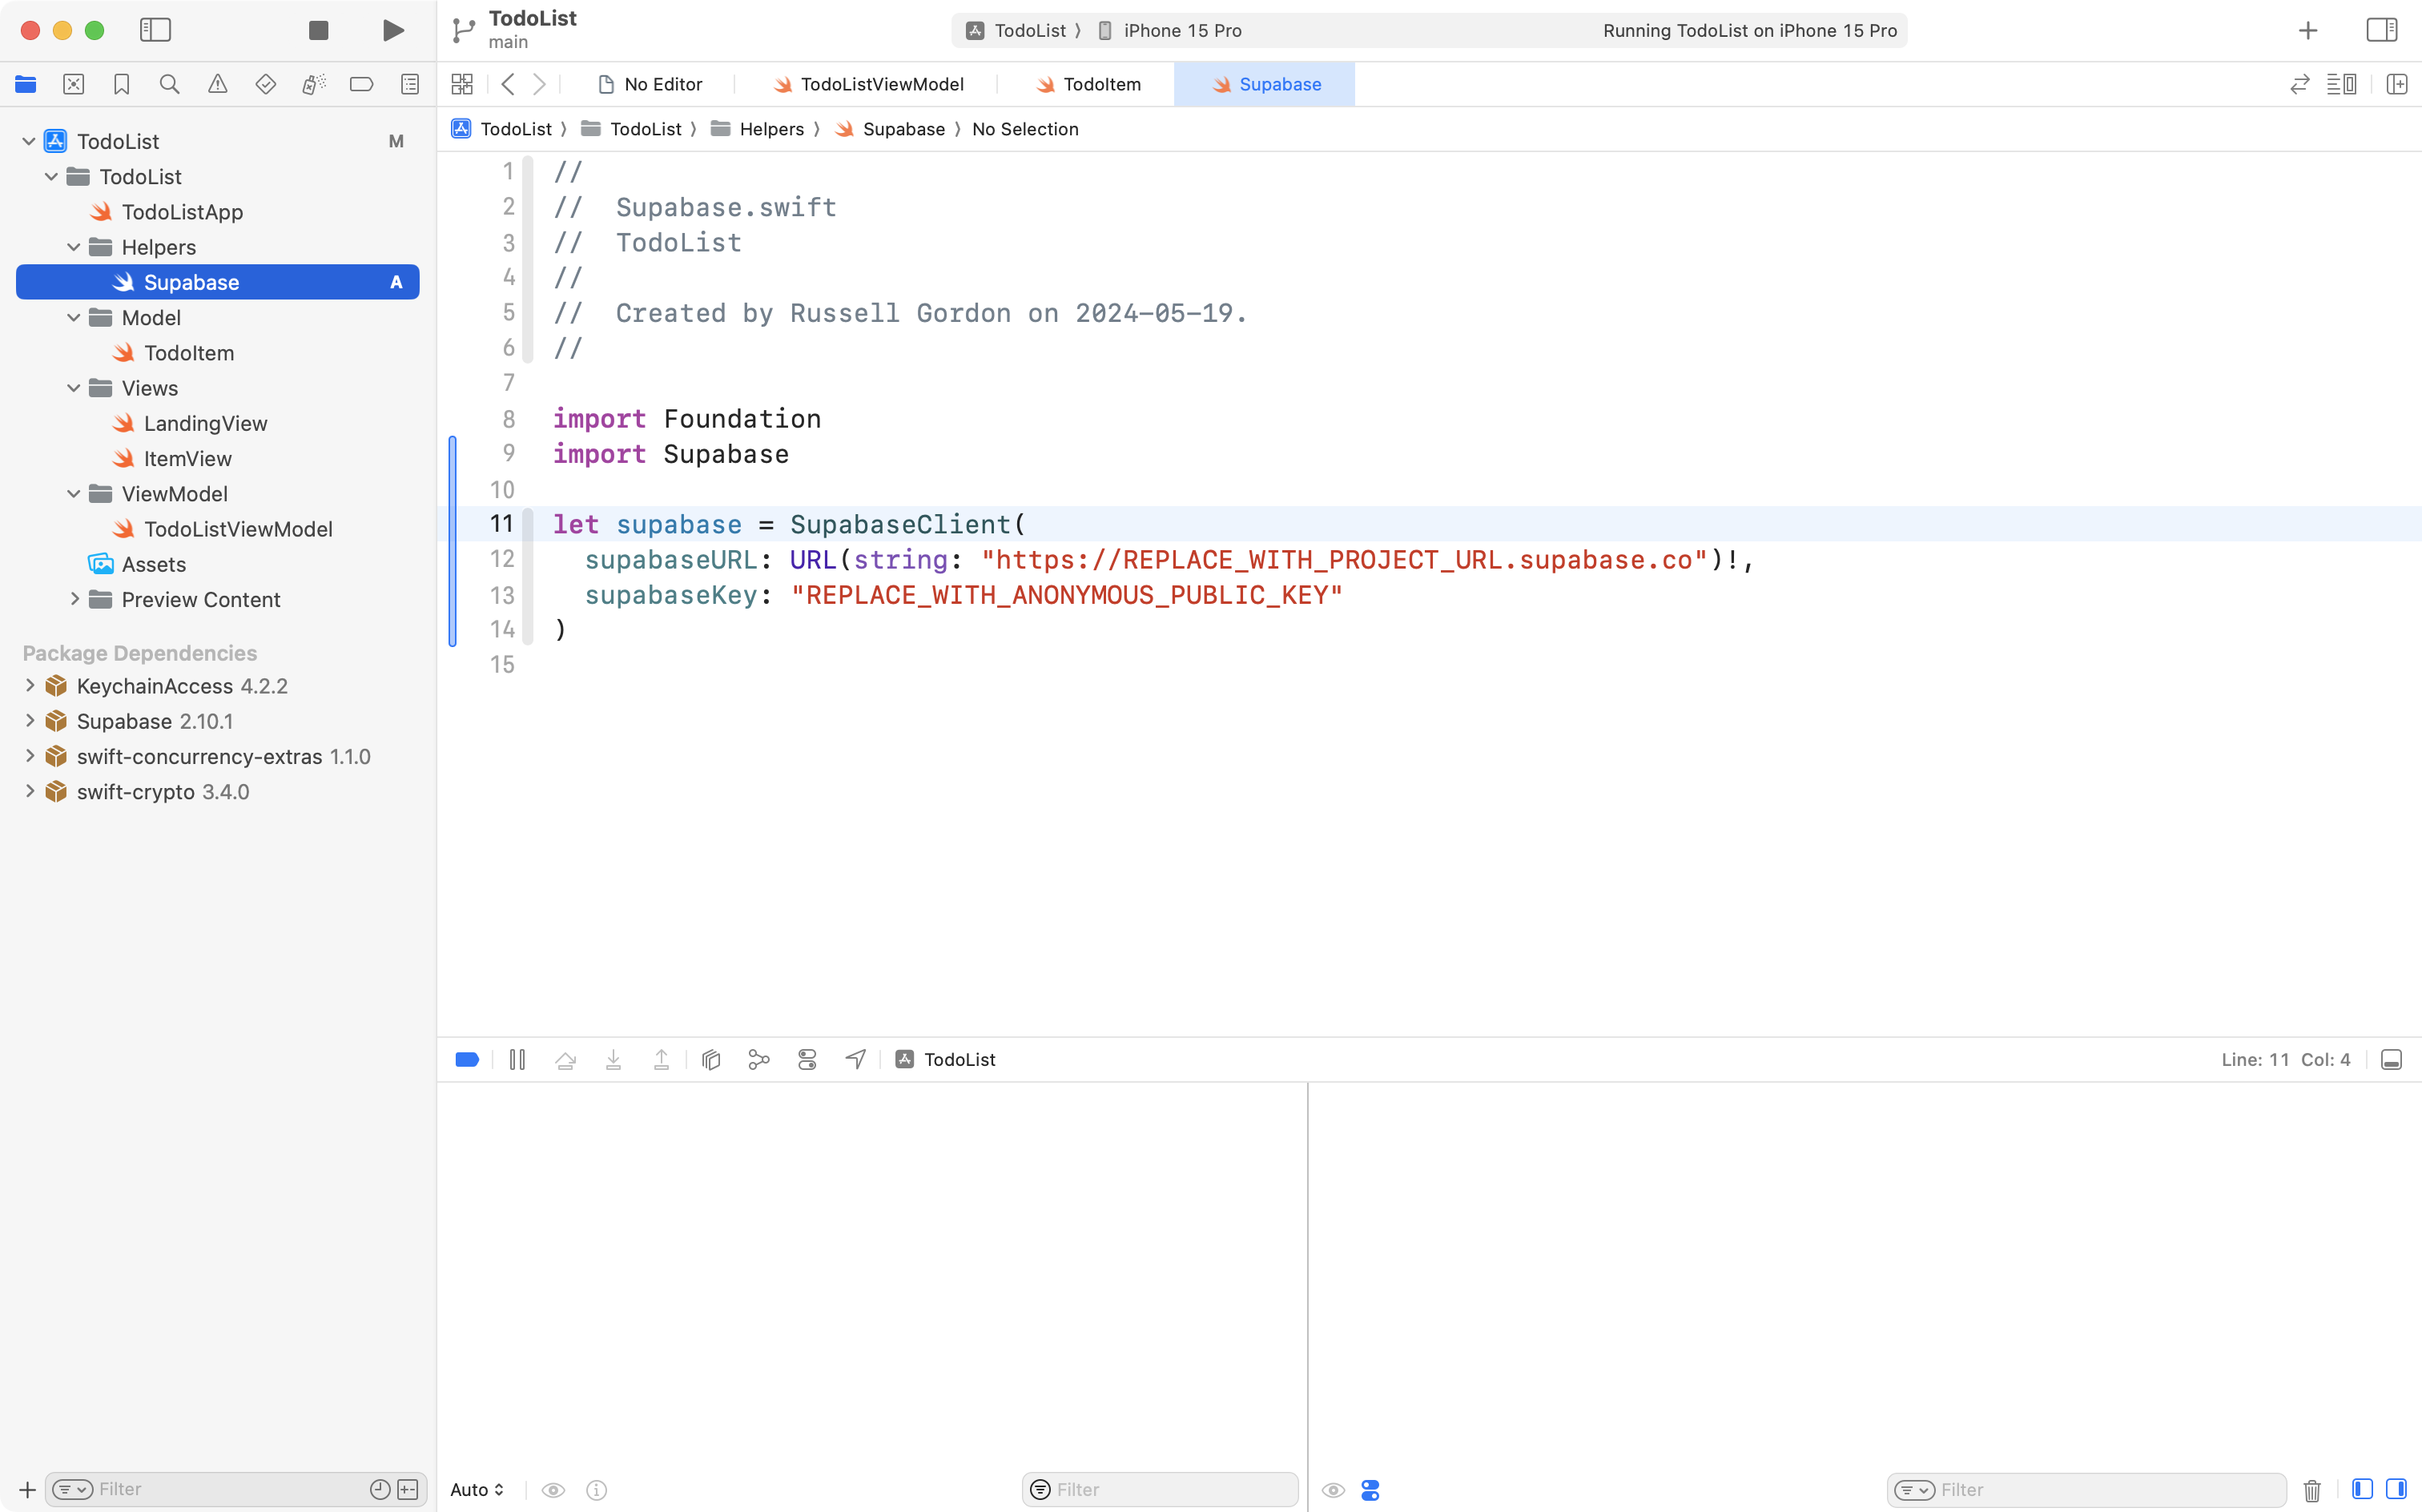
Task: Open the Test navigator checkmark icon
Action: click(x=265, y=84)
